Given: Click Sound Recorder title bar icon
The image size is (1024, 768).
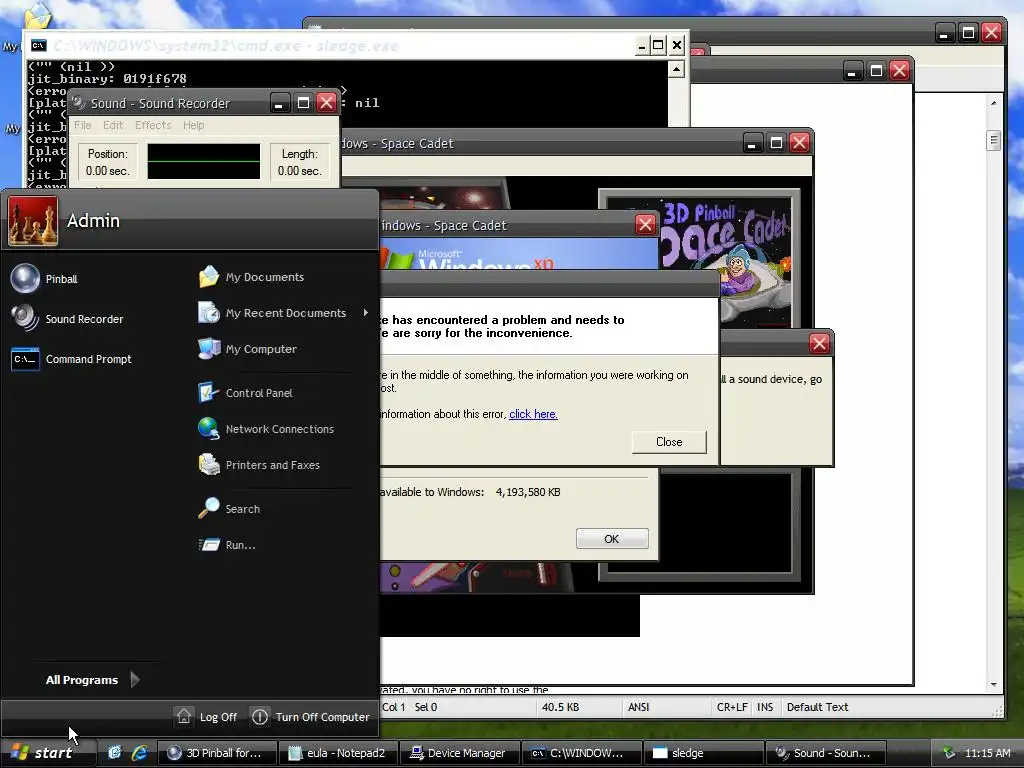Looking at the screenshot, I should (x=79, y=103).
